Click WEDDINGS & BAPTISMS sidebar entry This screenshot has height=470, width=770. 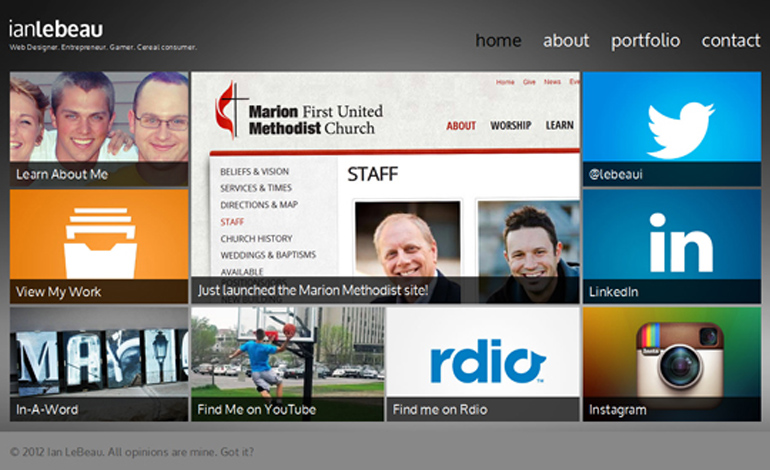[x=268, y=255]
